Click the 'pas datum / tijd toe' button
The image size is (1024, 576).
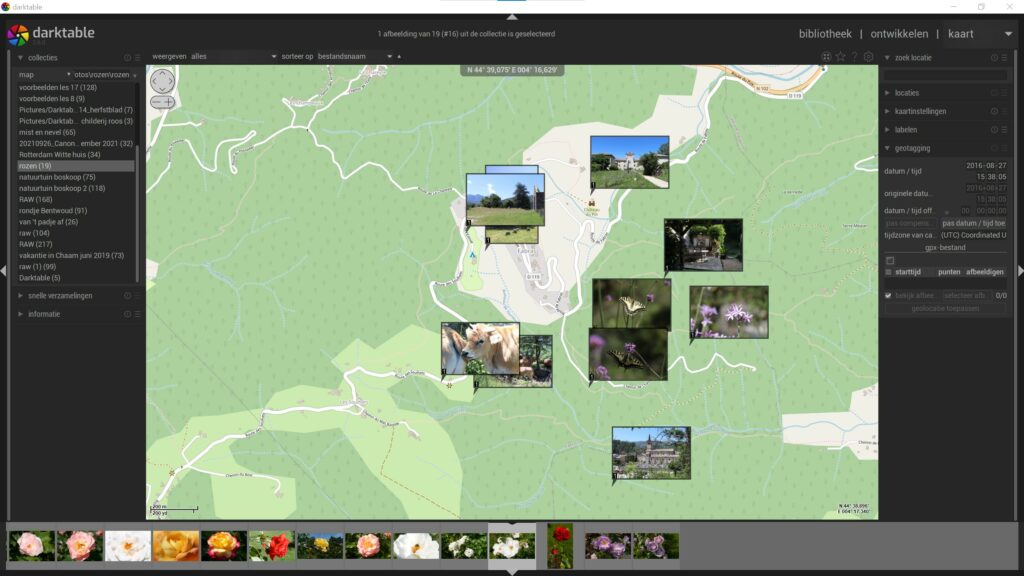(973, 223)
